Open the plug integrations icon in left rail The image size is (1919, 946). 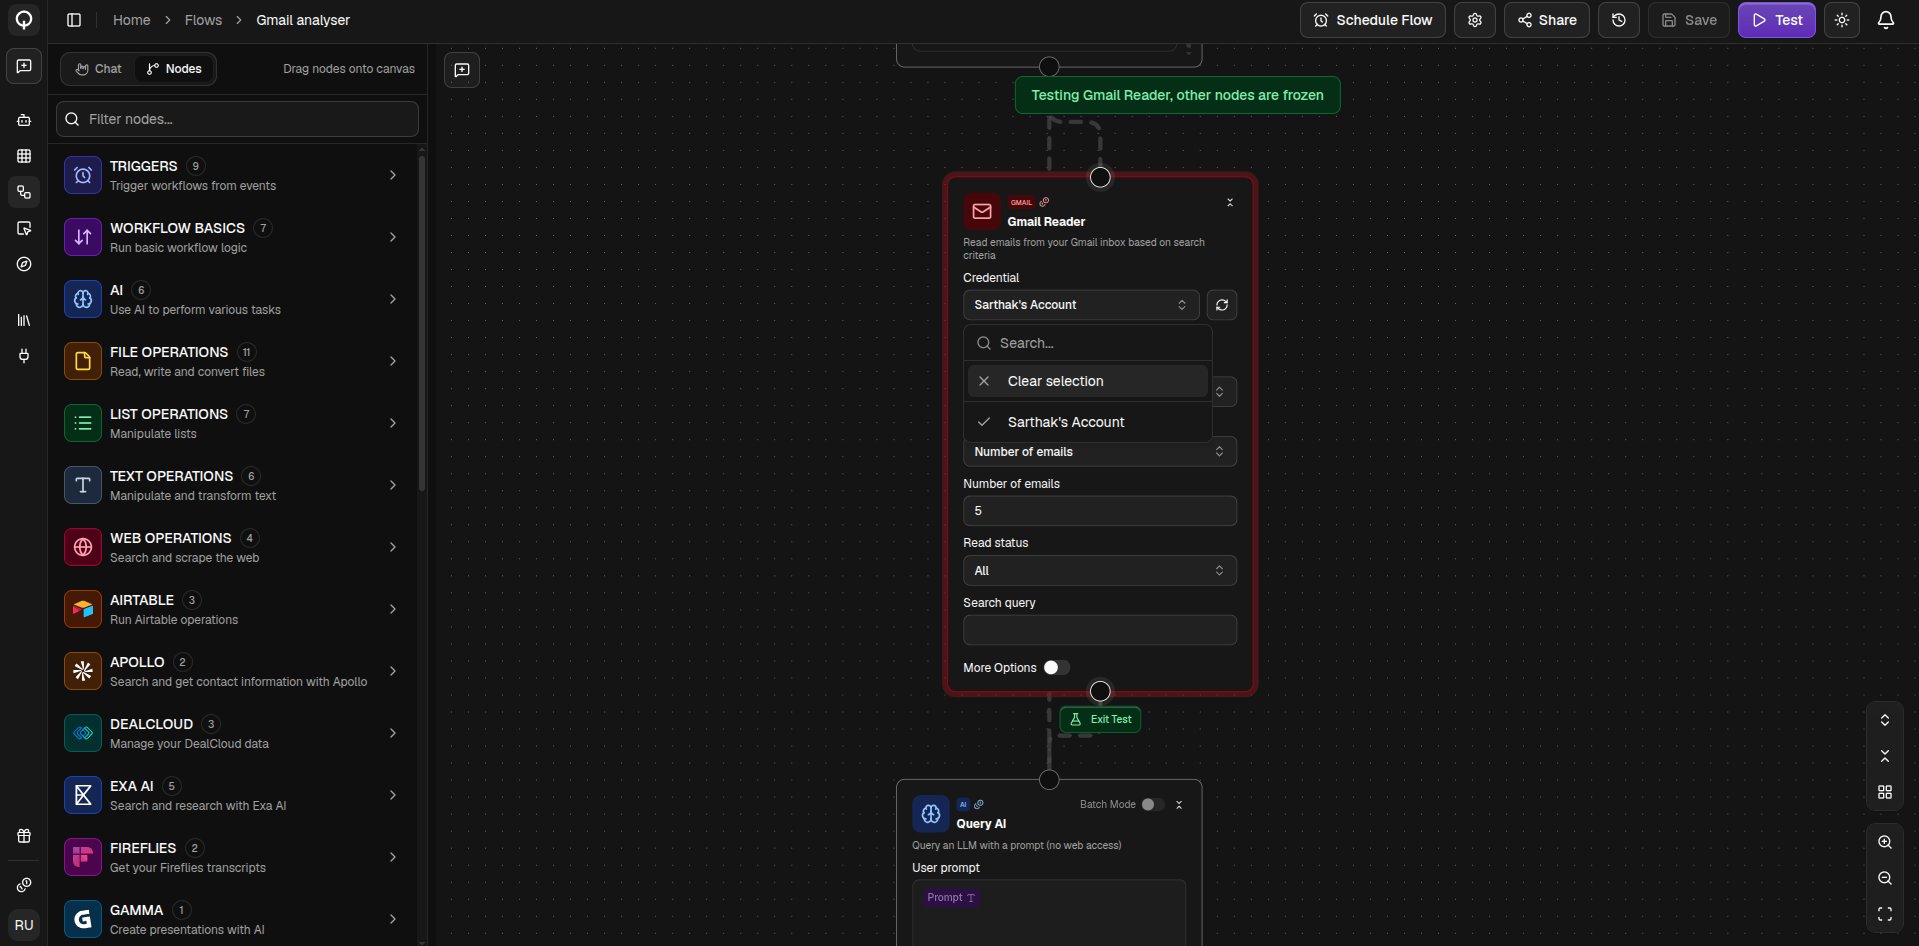[24, 356]
